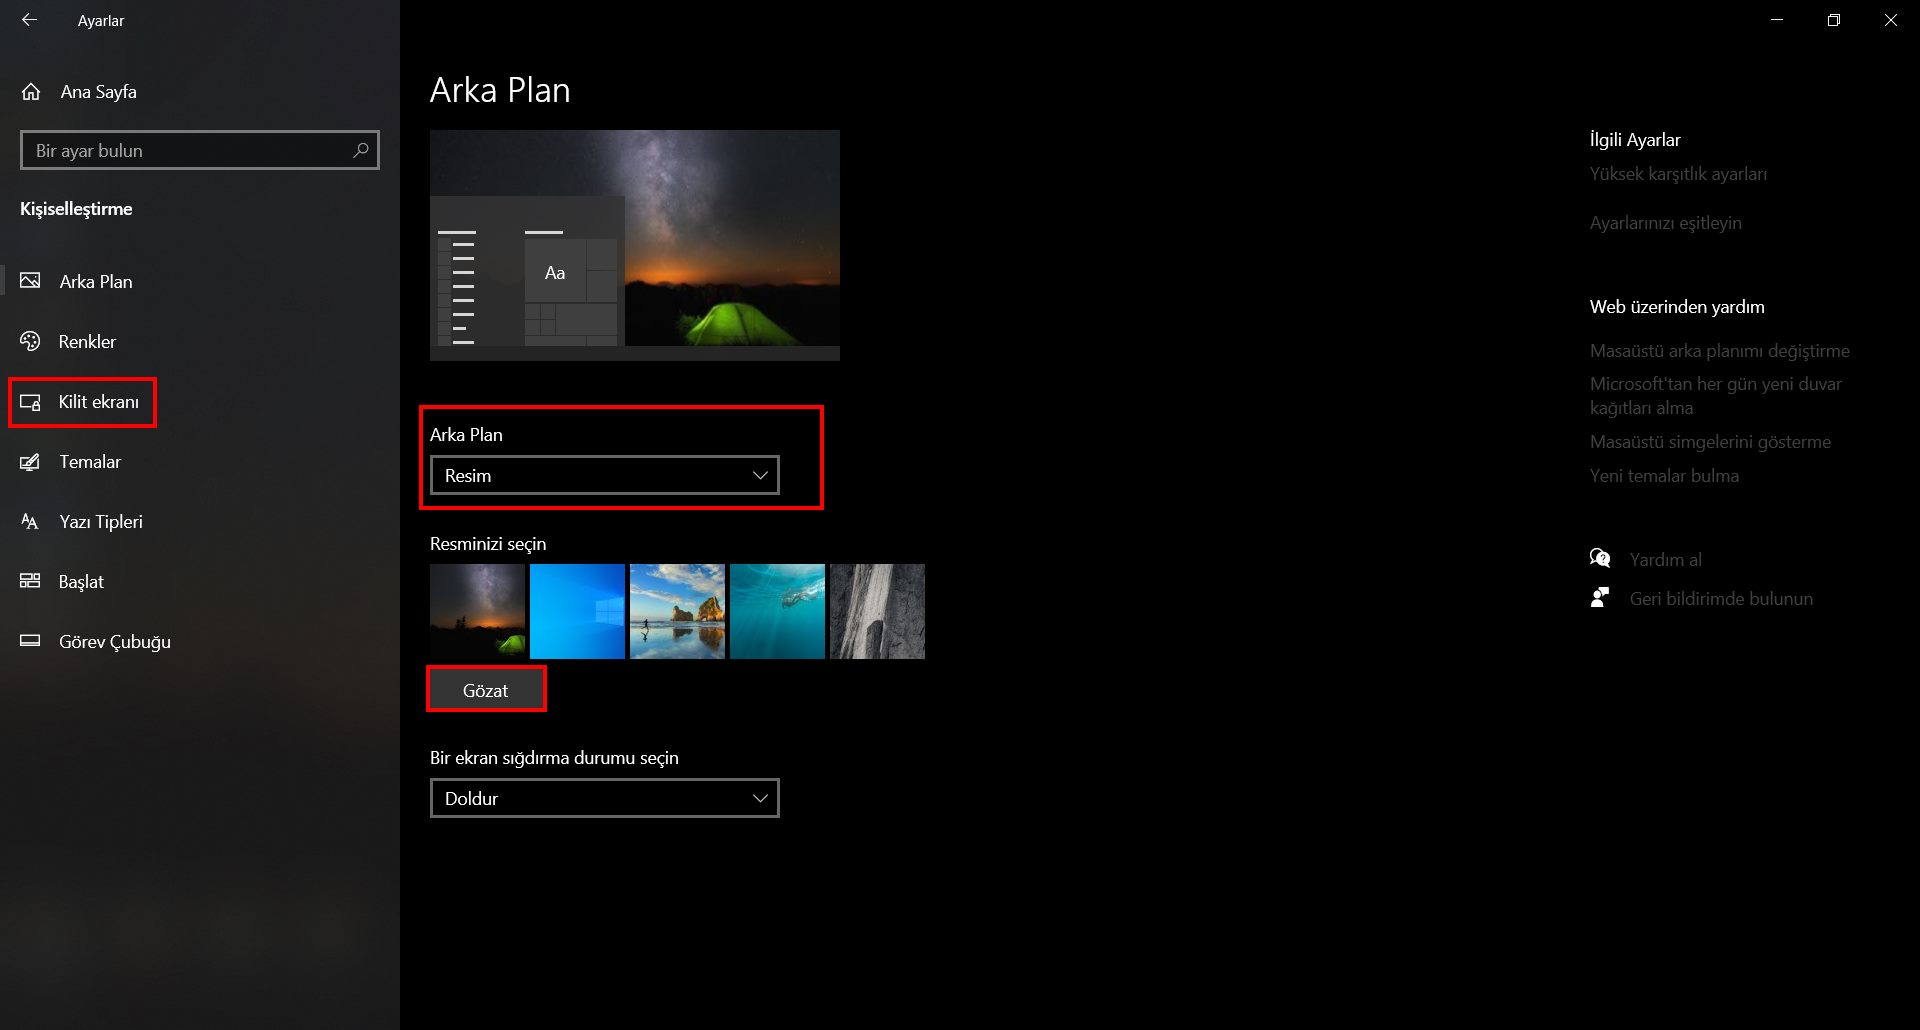Open Microsoft'tan her gün yeni duvar kağıtları link
The height and width of the screenshot is (1030, 1920).
click(1716, 396)
